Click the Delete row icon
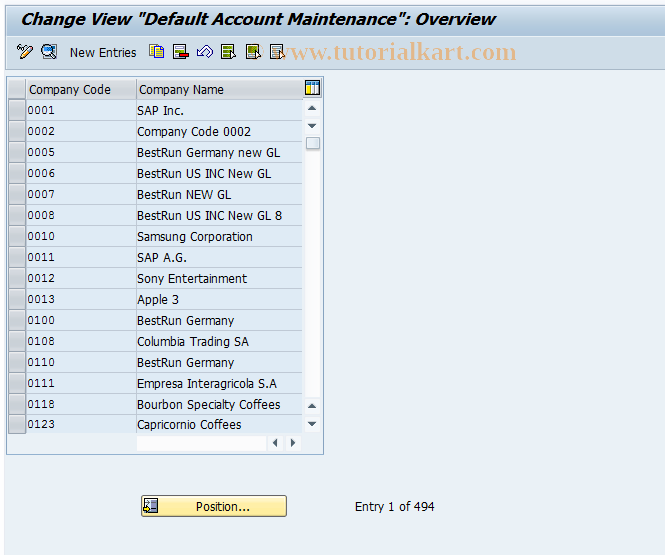The image size is (665, 555). (181, 52)
